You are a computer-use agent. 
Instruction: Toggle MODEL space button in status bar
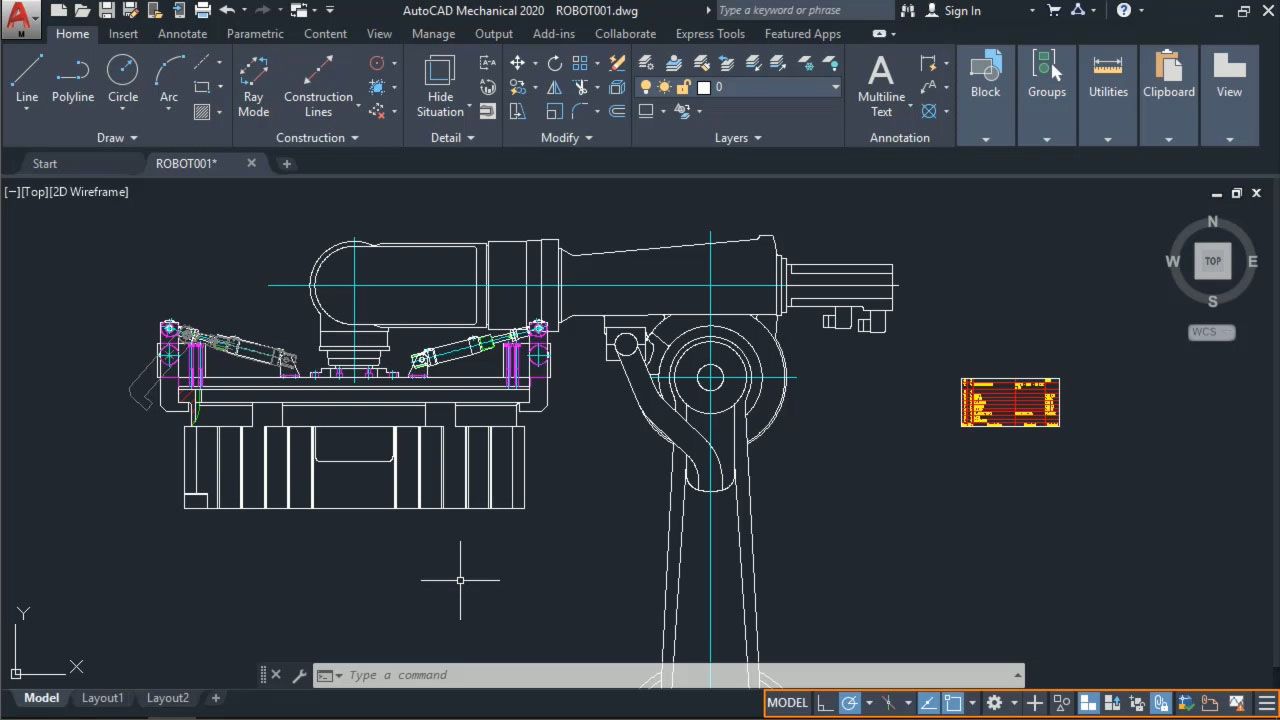click(787, 703)
